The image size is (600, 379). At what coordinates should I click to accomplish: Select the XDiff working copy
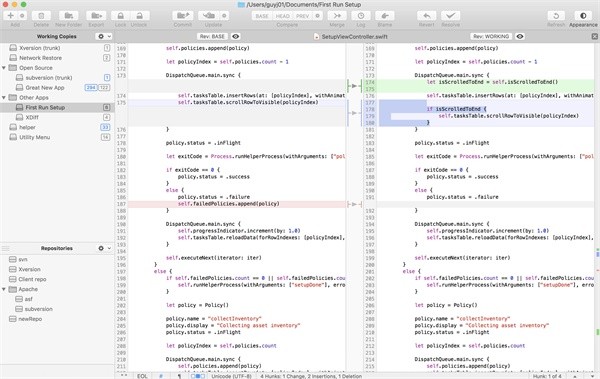click(x=57, y=118)
